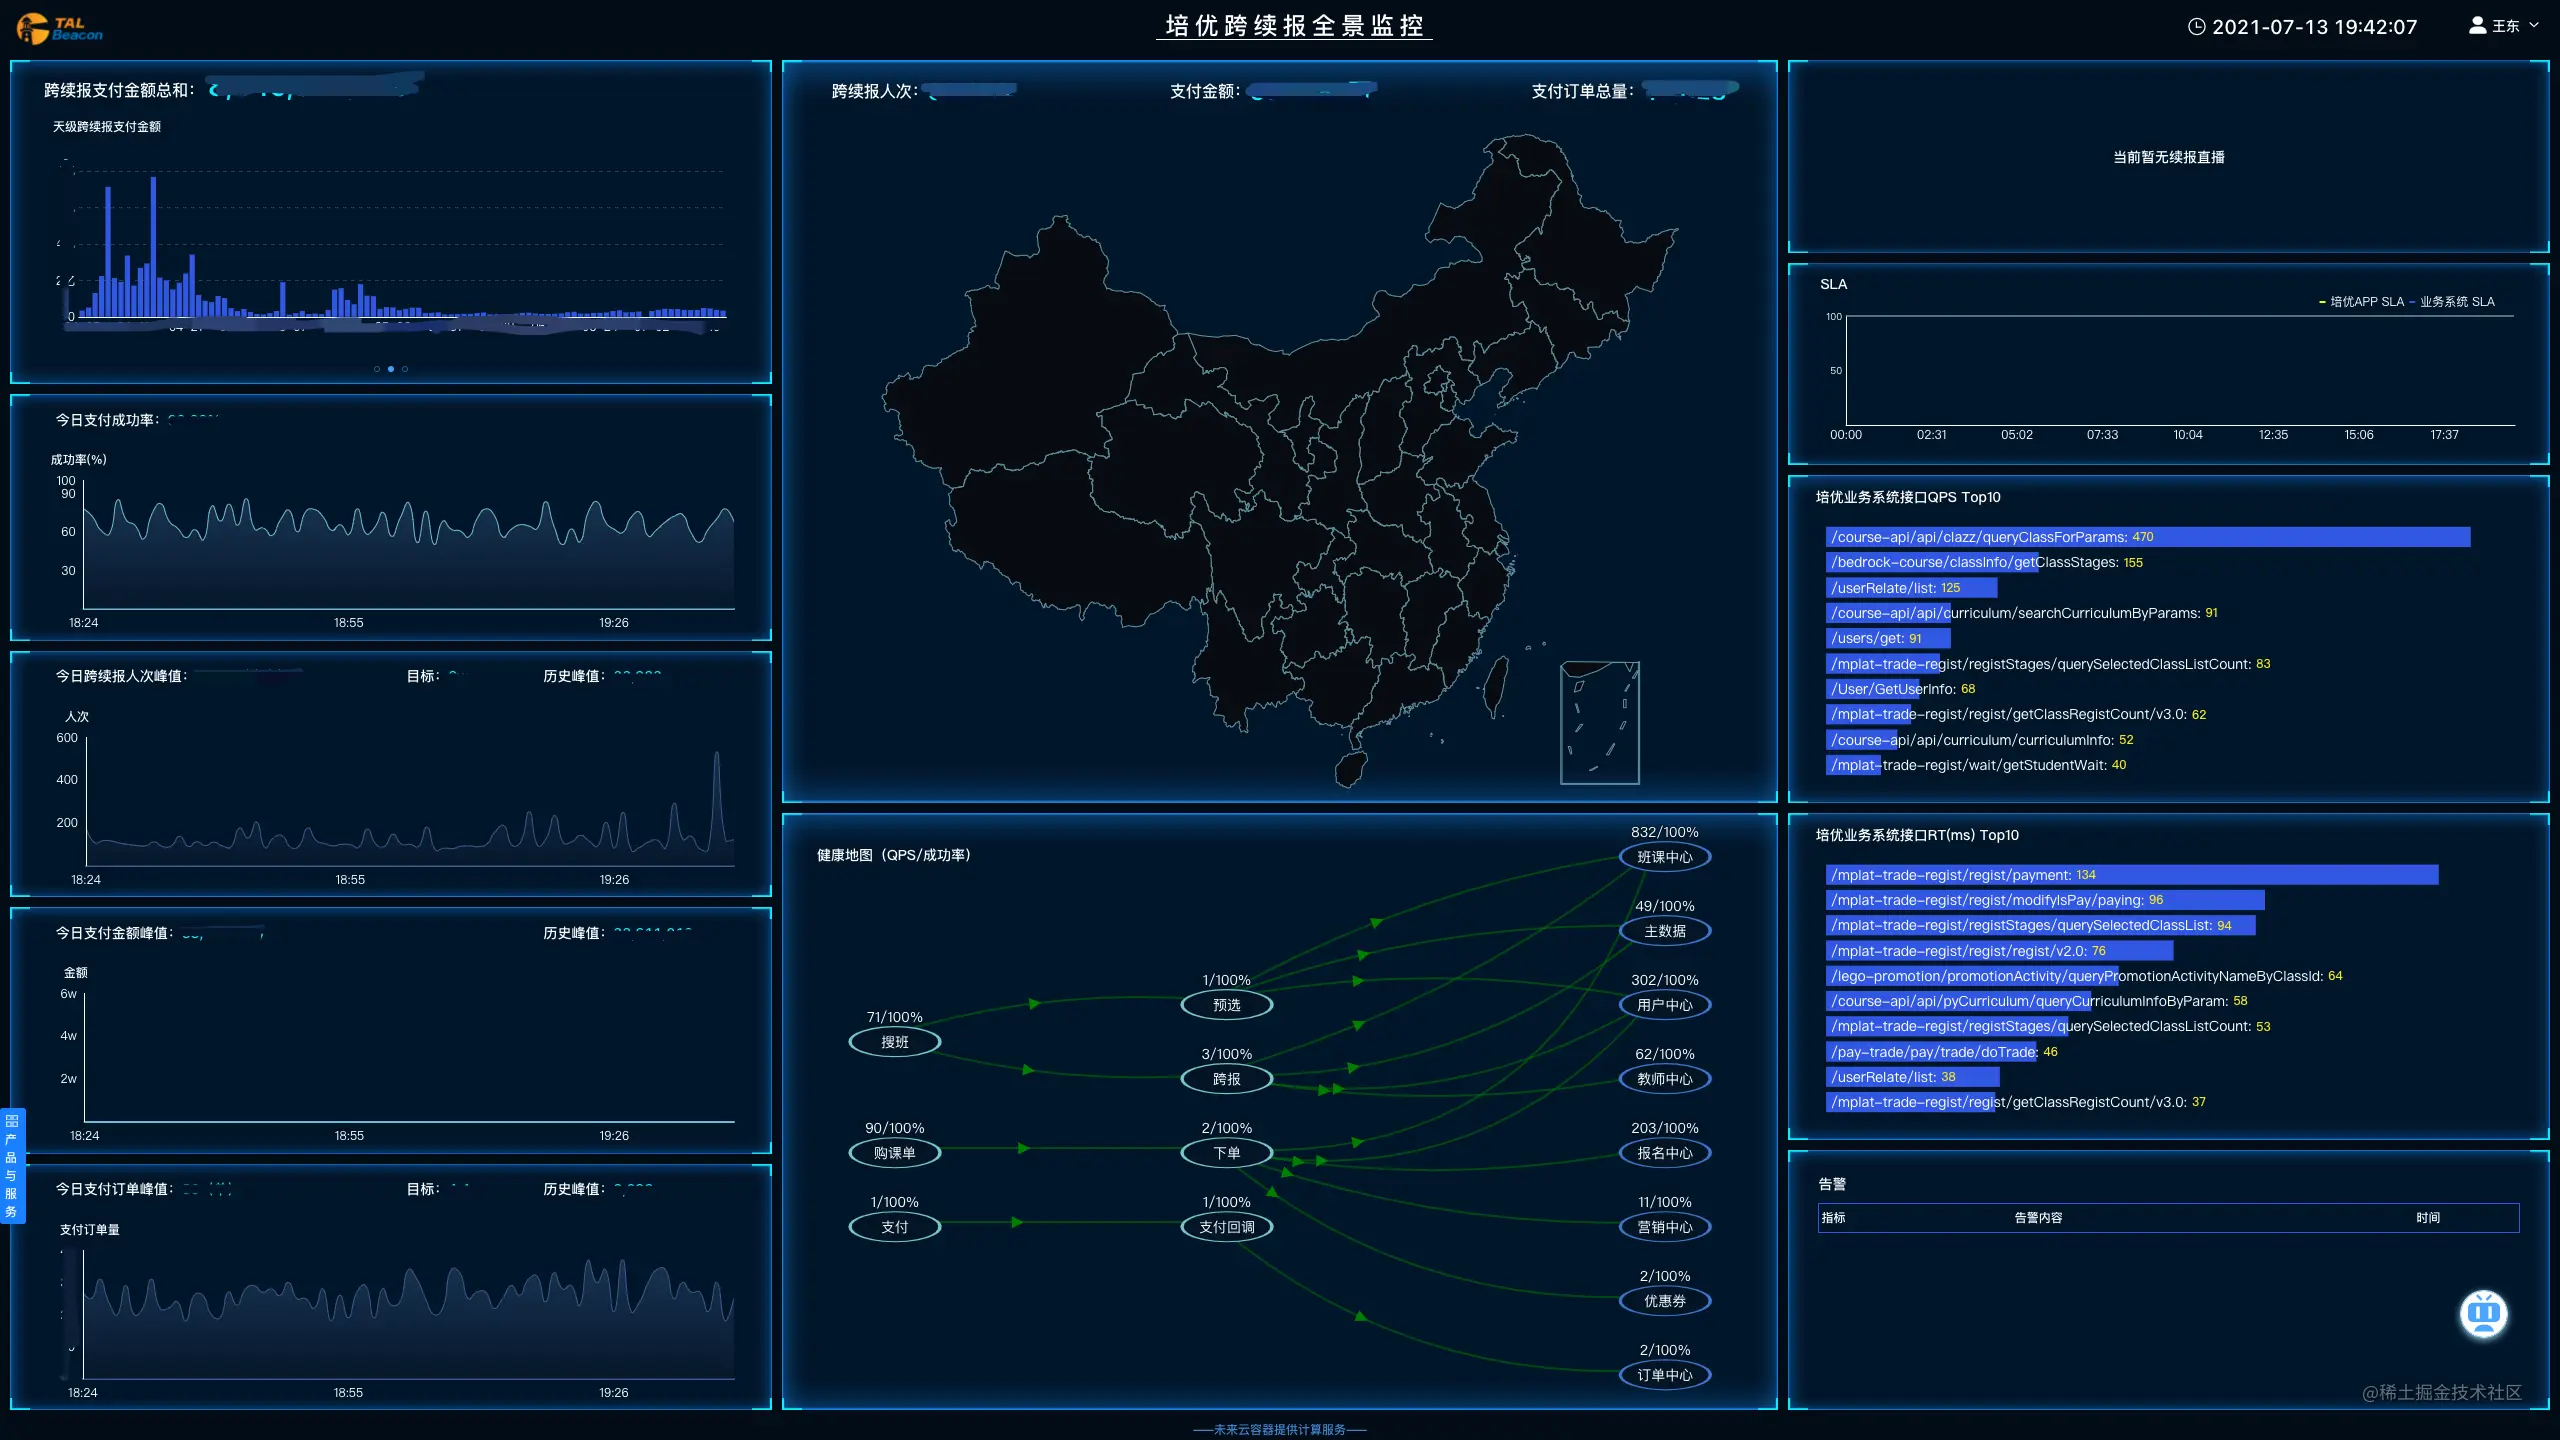Select the 搜班 node in health map
Screen dimensions: 2560x1440
click(x=894, y=1042)
